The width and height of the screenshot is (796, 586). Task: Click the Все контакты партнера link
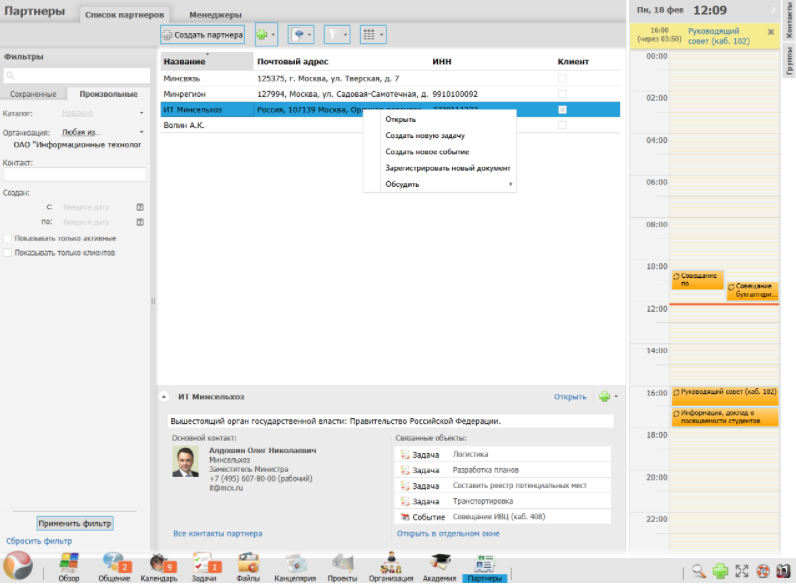(218, 533)
